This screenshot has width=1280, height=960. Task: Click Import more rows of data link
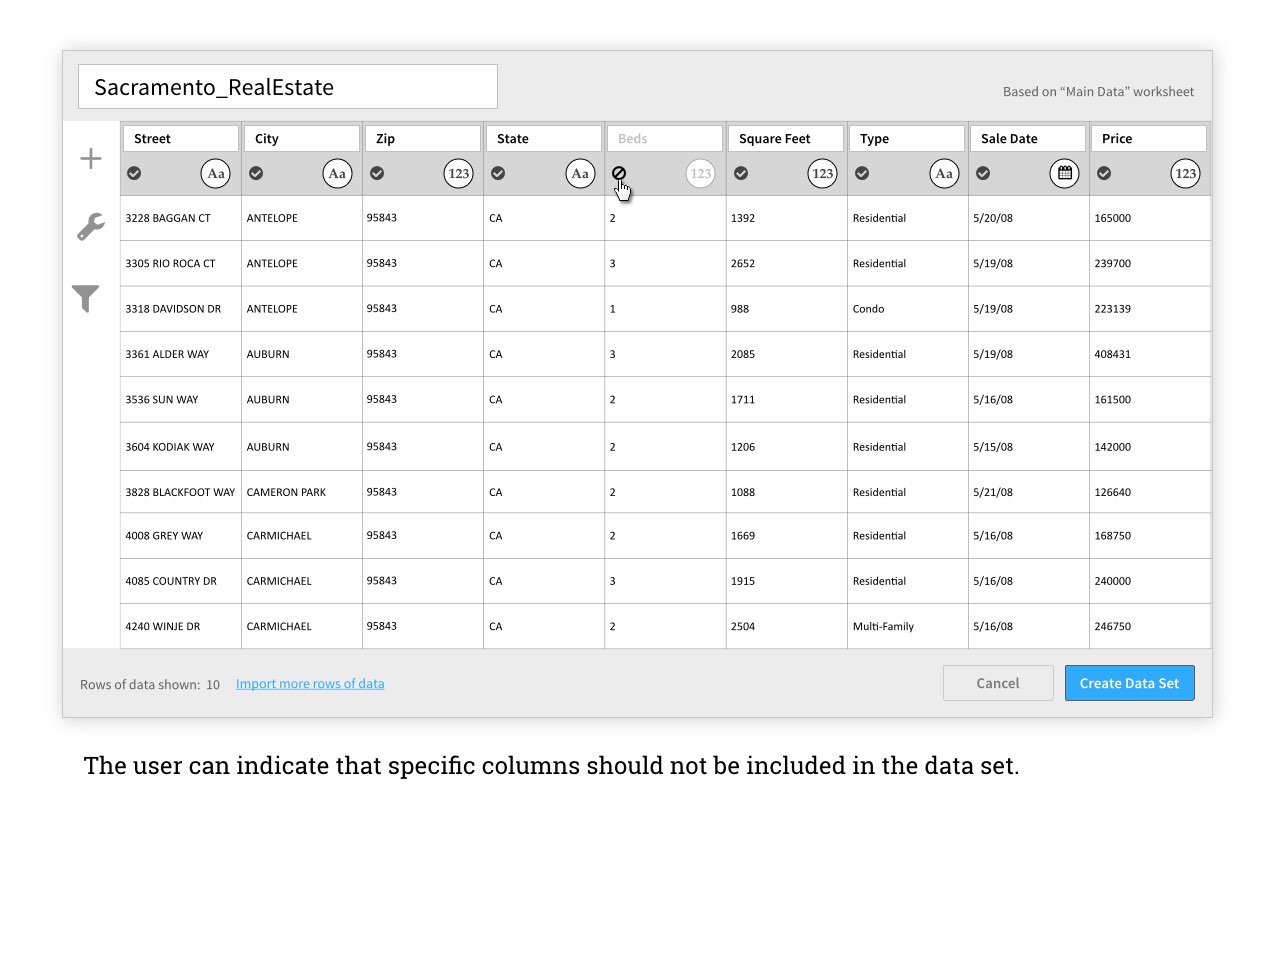tap(310, 684)
